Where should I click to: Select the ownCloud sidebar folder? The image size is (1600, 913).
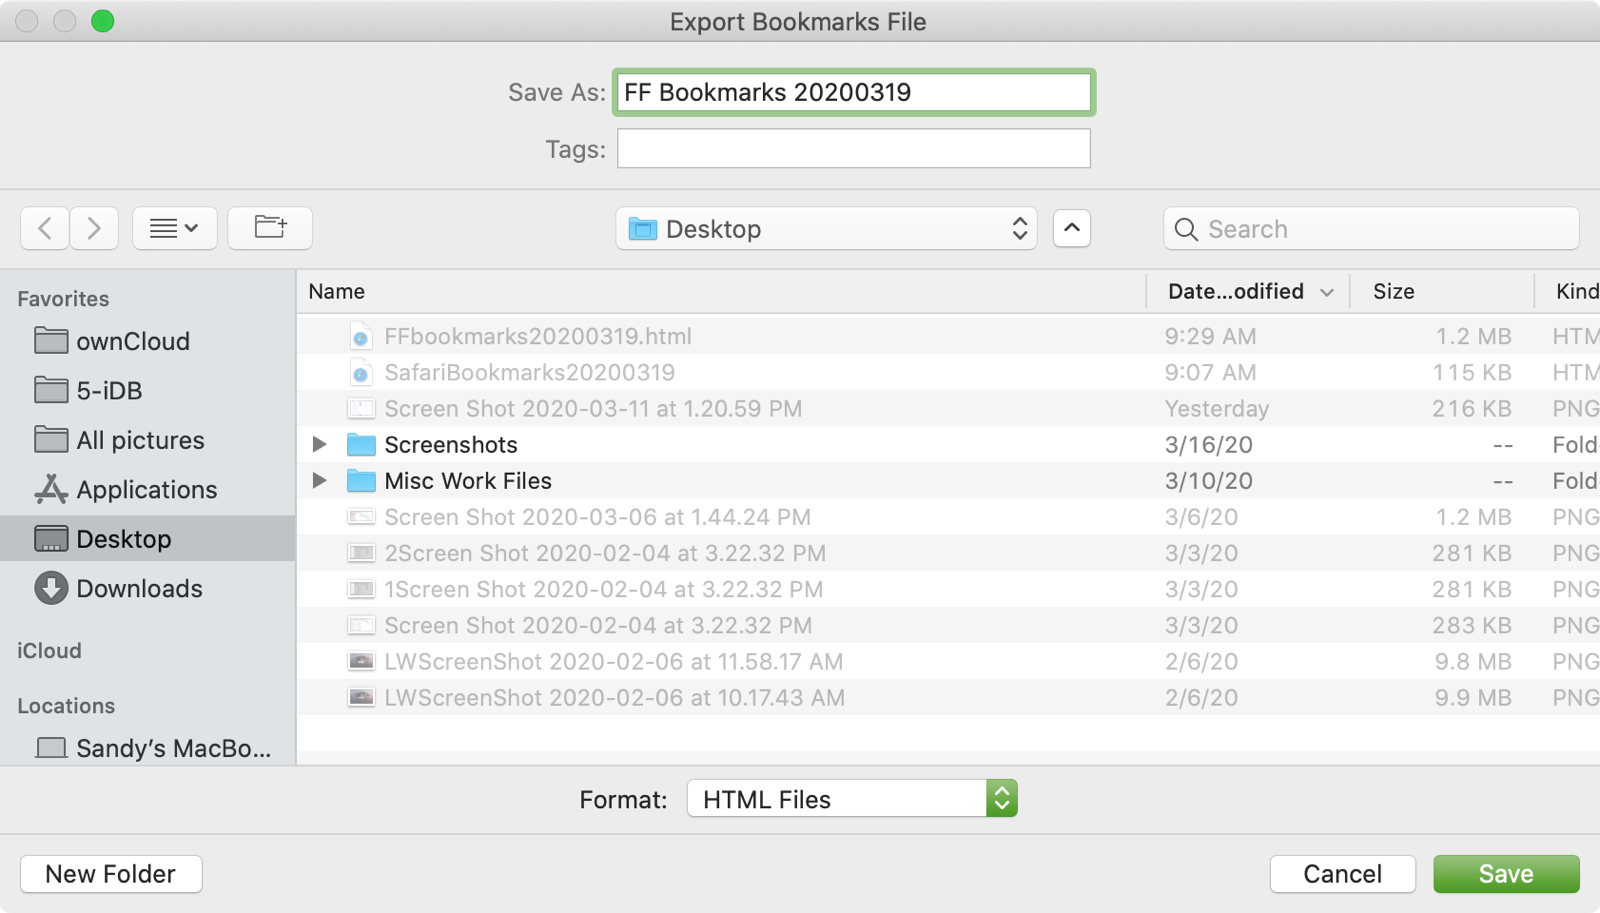(x=132, y=342)
